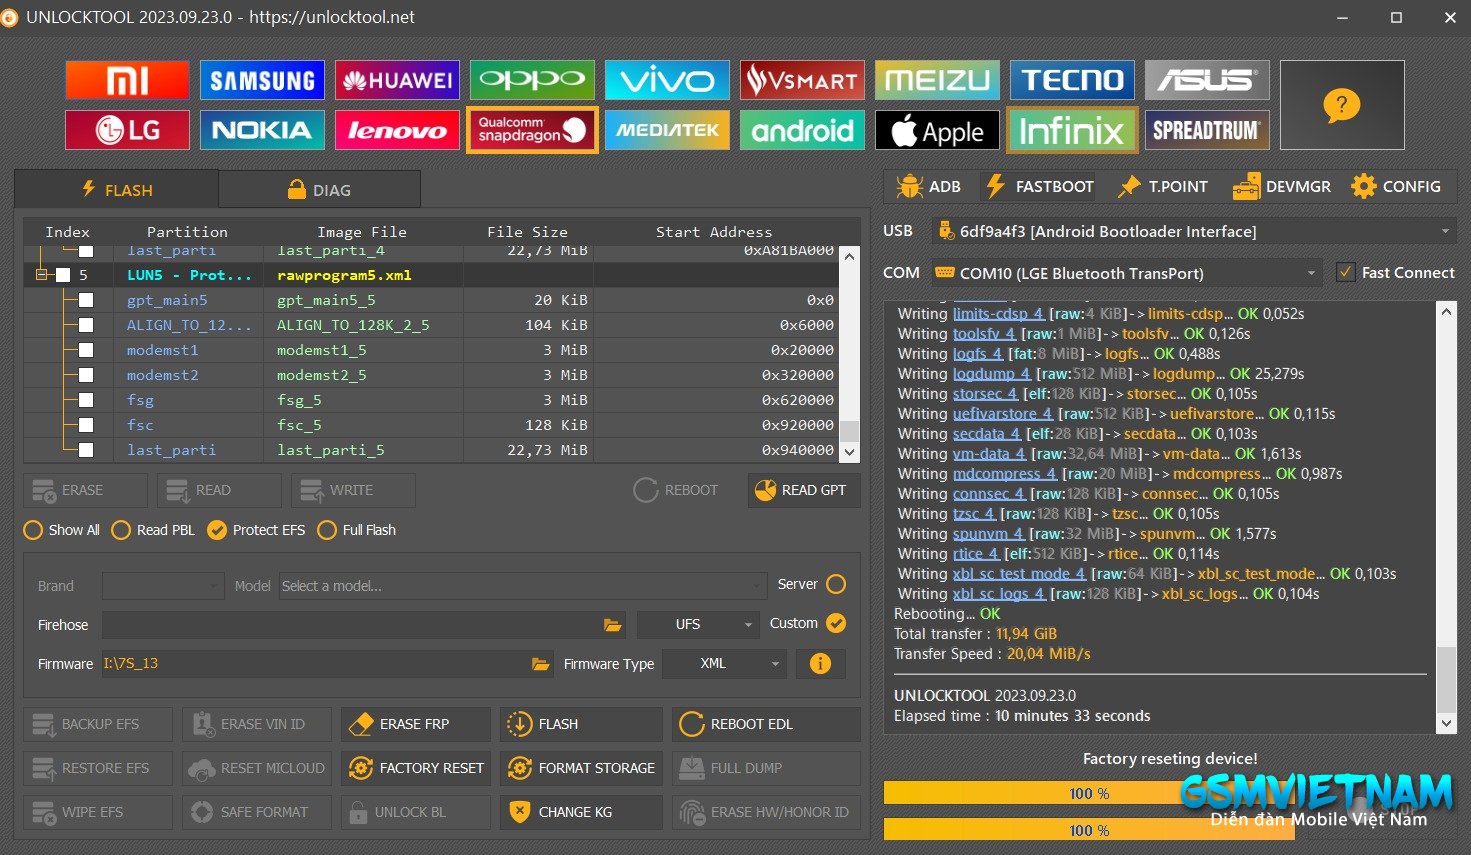Check the gpt_main5 partition checkbox

click(86, 300)
